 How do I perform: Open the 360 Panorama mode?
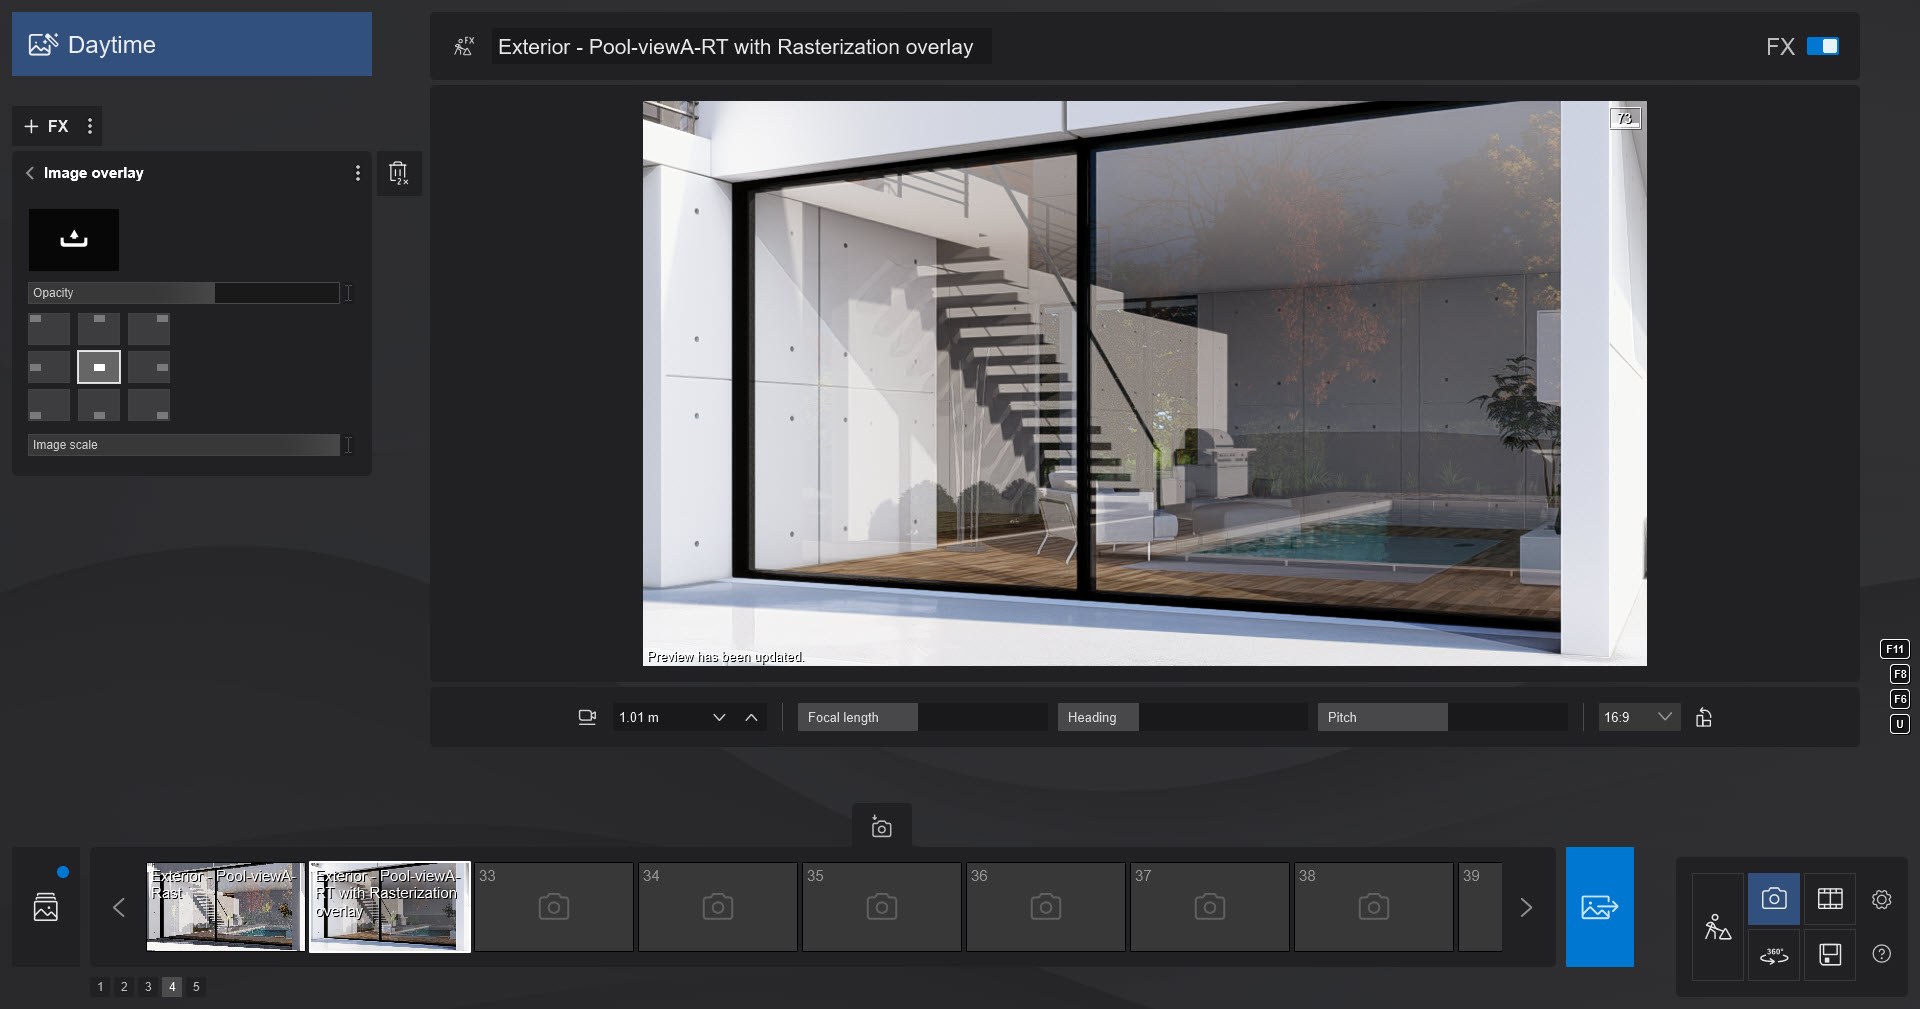point(1773,955)
